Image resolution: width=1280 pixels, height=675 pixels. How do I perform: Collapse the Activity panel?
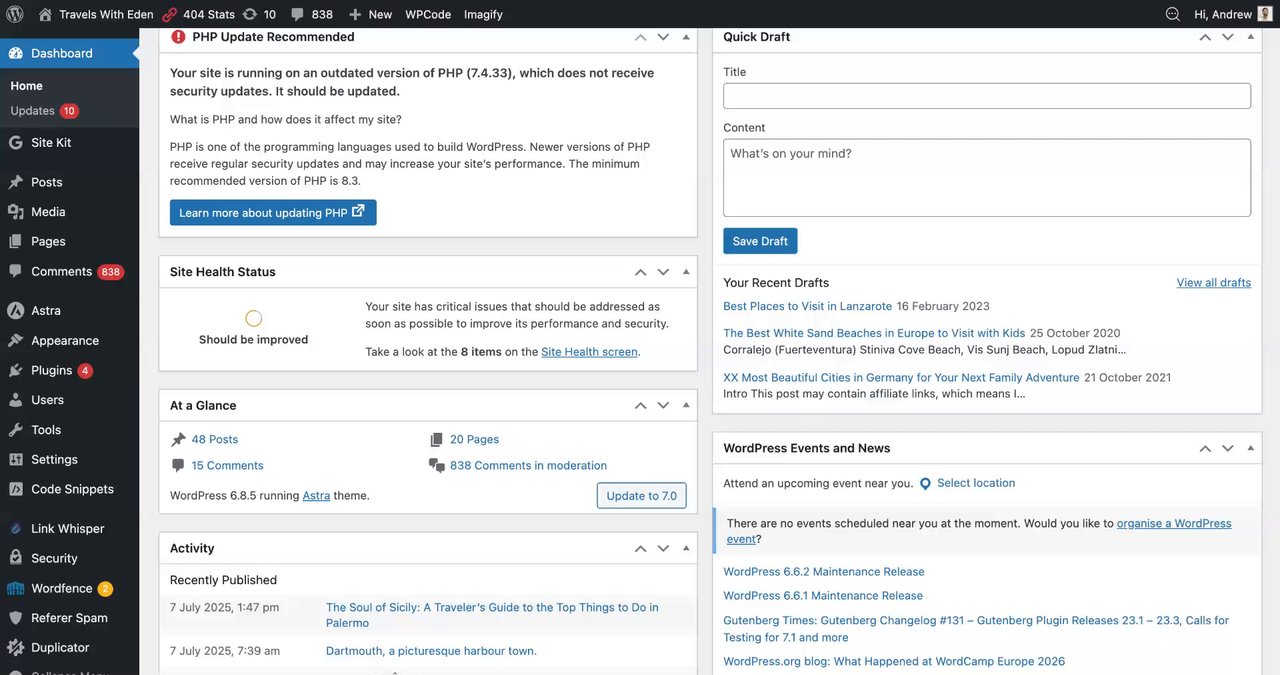tap(686, 548)
